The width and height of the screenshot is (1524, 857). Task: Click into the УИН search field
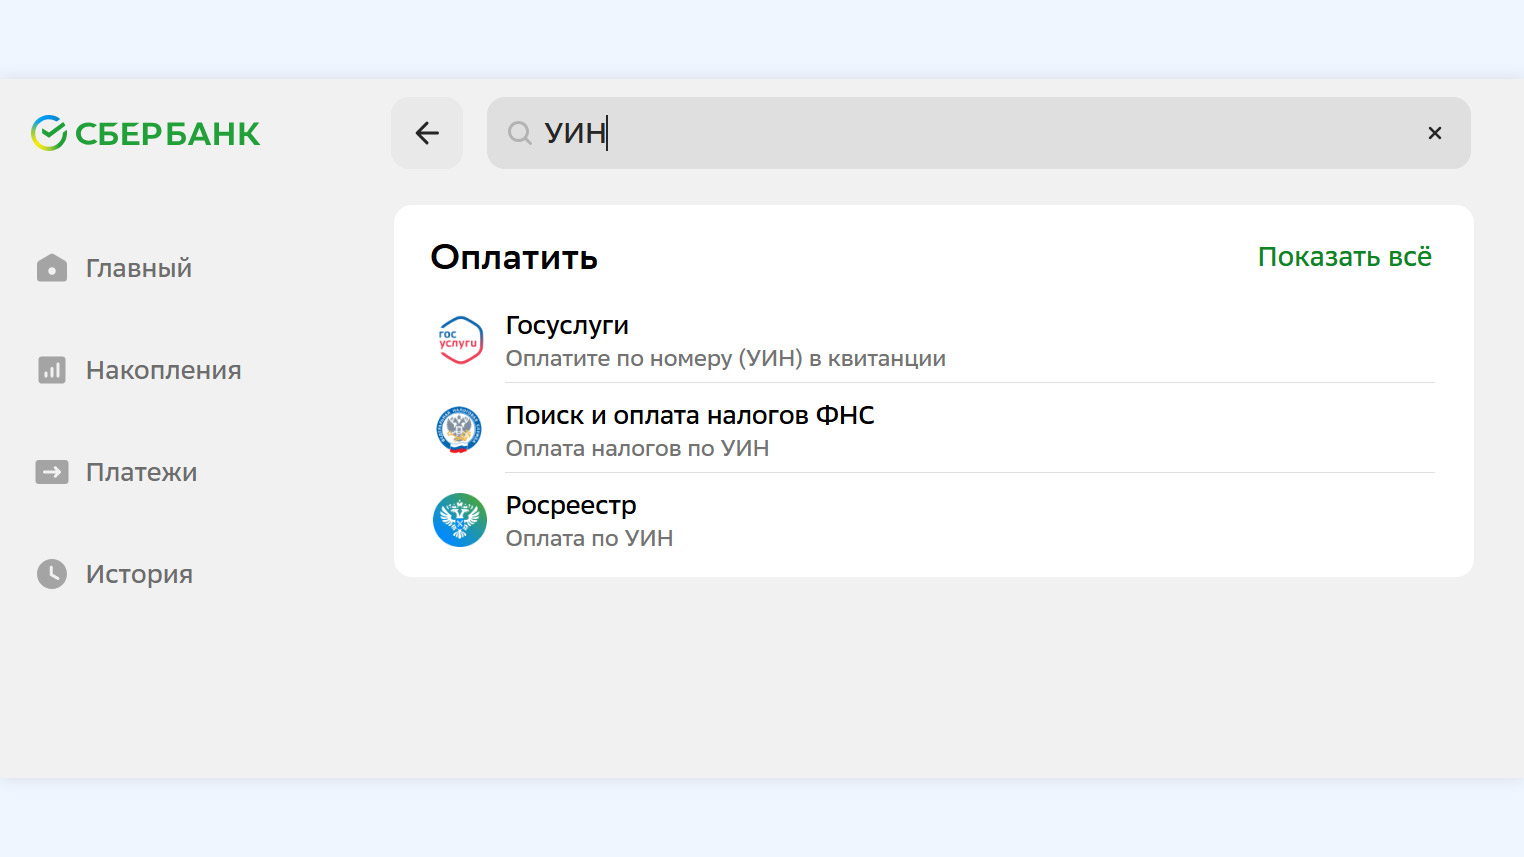(x=978, y=133)
